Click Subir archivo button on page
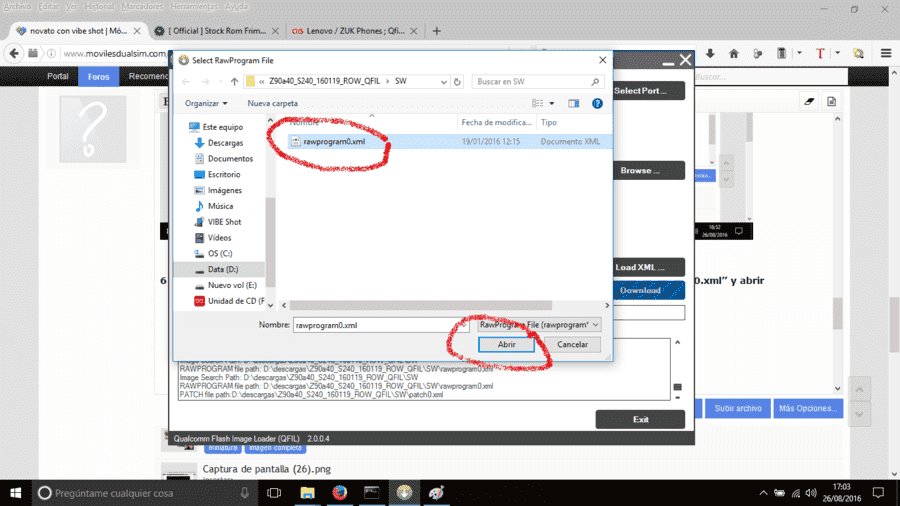 [x=738, y=408]
